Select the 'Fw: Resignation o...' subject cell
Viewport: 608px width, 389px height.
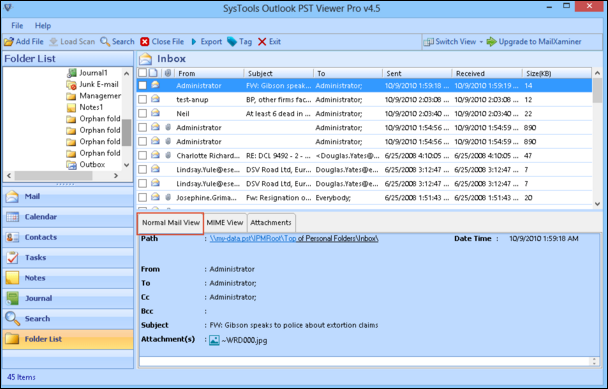pyautogui.click(x=278, y=198)
